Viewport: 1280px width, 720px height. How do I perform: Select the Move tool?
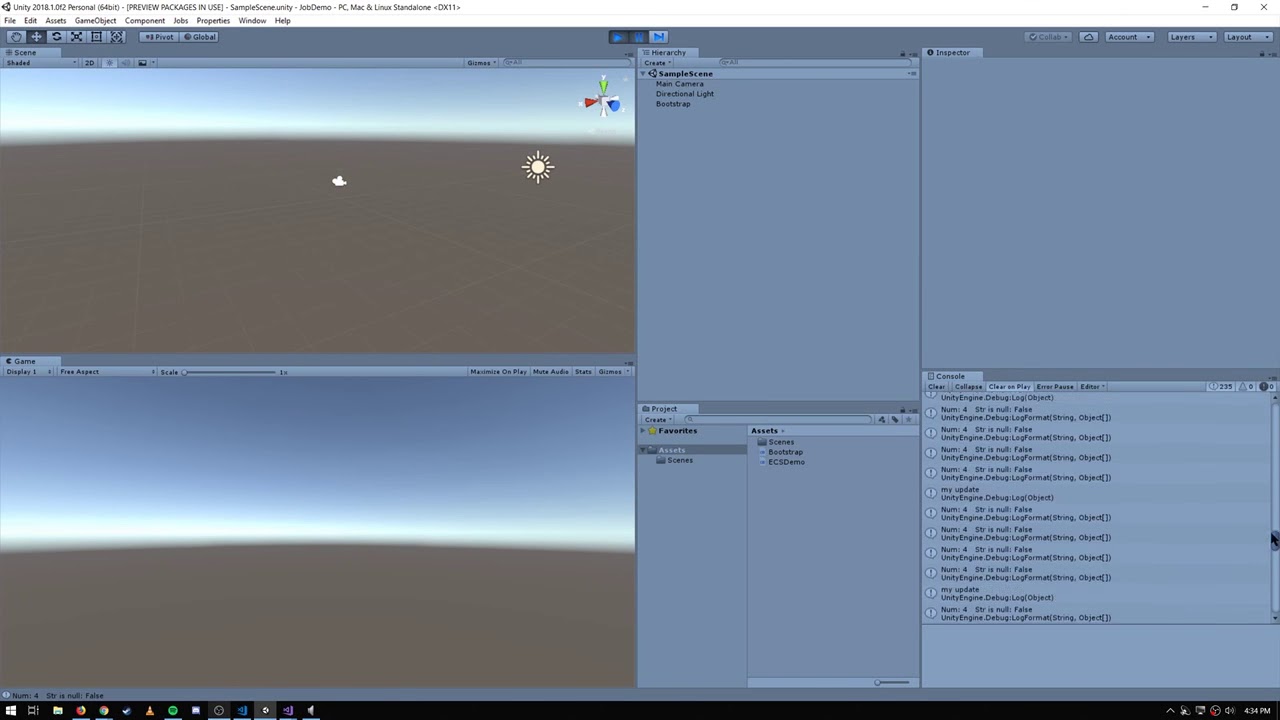(36, 37)
